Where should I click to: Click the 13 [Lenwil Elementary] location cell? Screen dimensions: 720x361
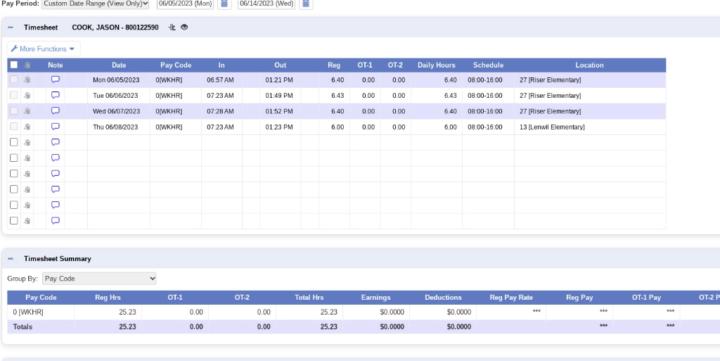552,127
